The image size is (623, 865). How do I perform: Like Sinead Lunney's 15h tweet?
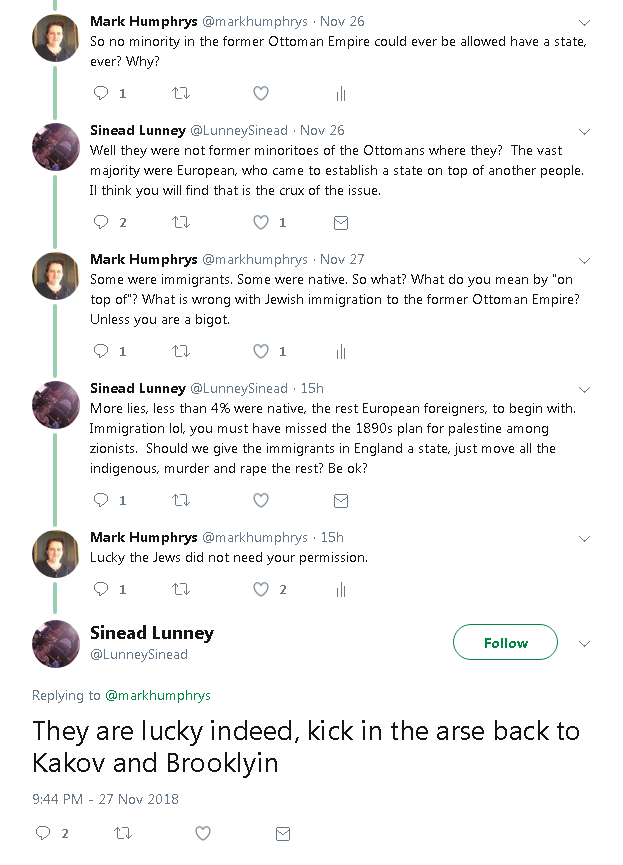(x=261, y=500)
